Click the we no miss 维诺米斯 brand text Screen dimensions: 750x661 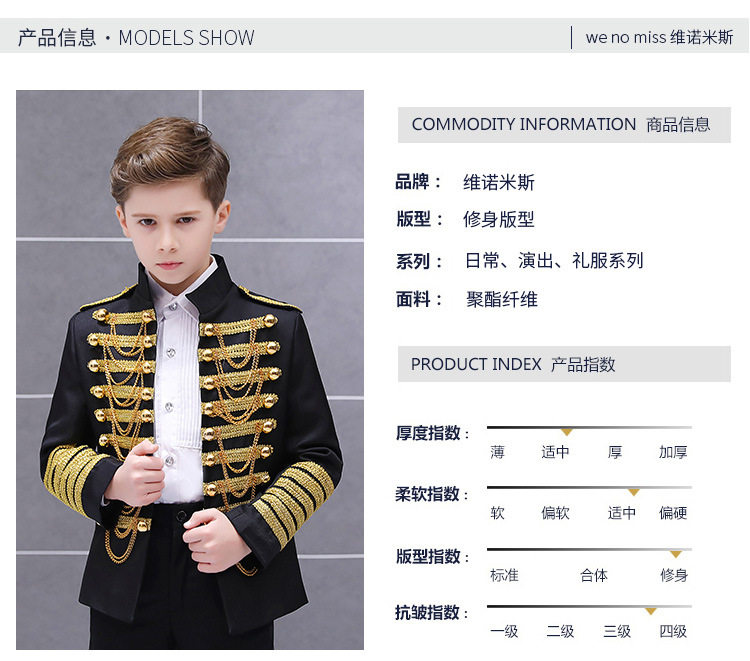659,37
